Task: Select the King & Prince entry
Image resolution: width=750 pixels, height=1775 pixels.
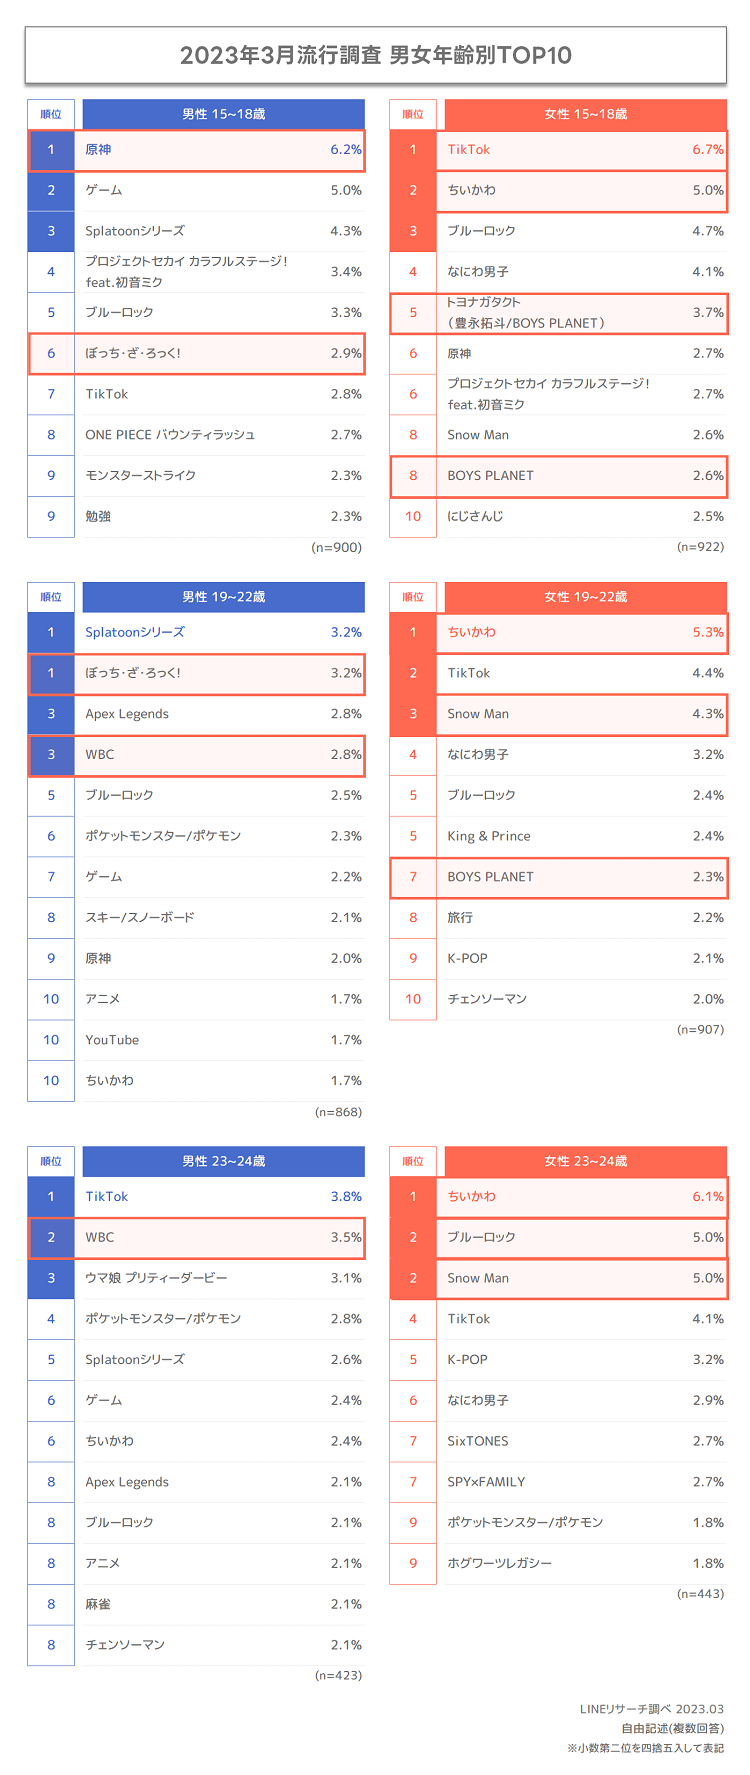Action: click(x=489, y=836)
